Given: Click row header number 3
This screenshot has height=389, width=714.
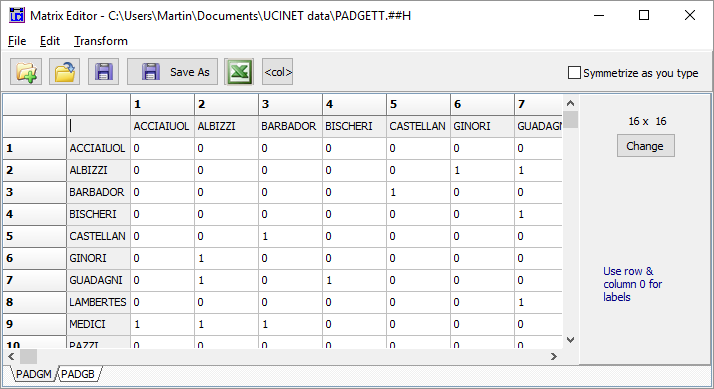Looking at the screenshot, I should [x=34, y=192].
